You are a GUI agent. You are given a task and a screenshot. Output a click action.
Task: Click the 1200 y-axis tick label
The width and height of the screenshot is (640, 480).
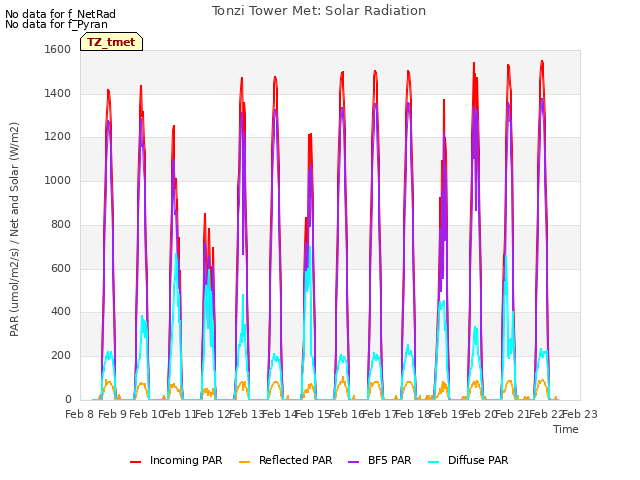point(58,137)
